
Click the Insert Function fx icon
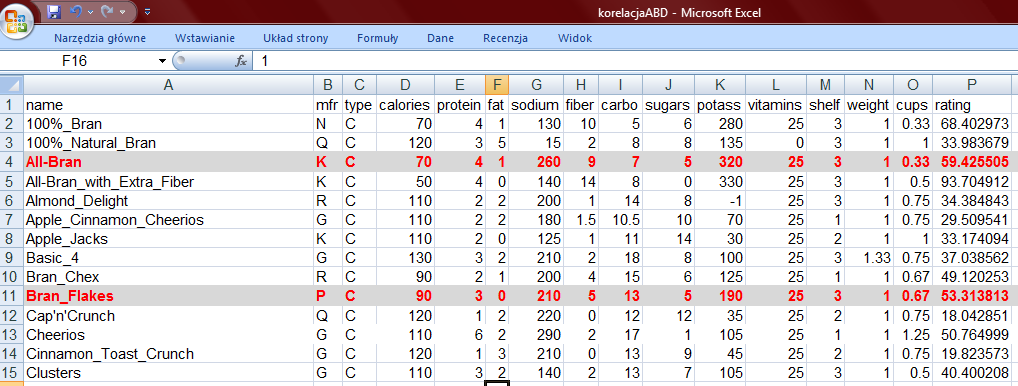point(241,62)
